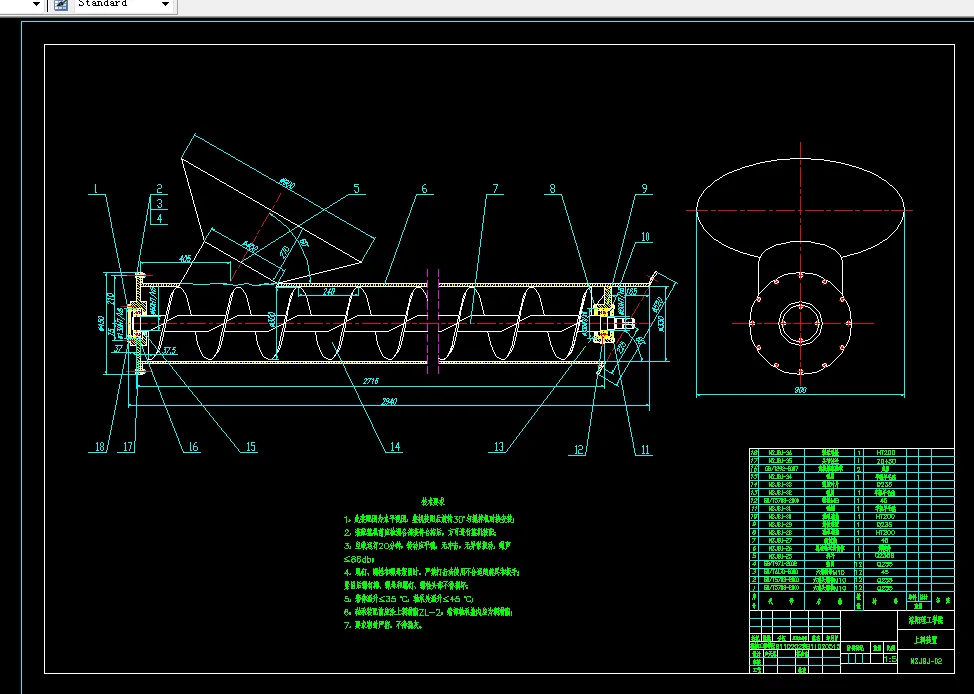Image resolution: width=974 pixels, height=694 pixels.
Task: Select part balloon label 1
Action: click(96, 189)
